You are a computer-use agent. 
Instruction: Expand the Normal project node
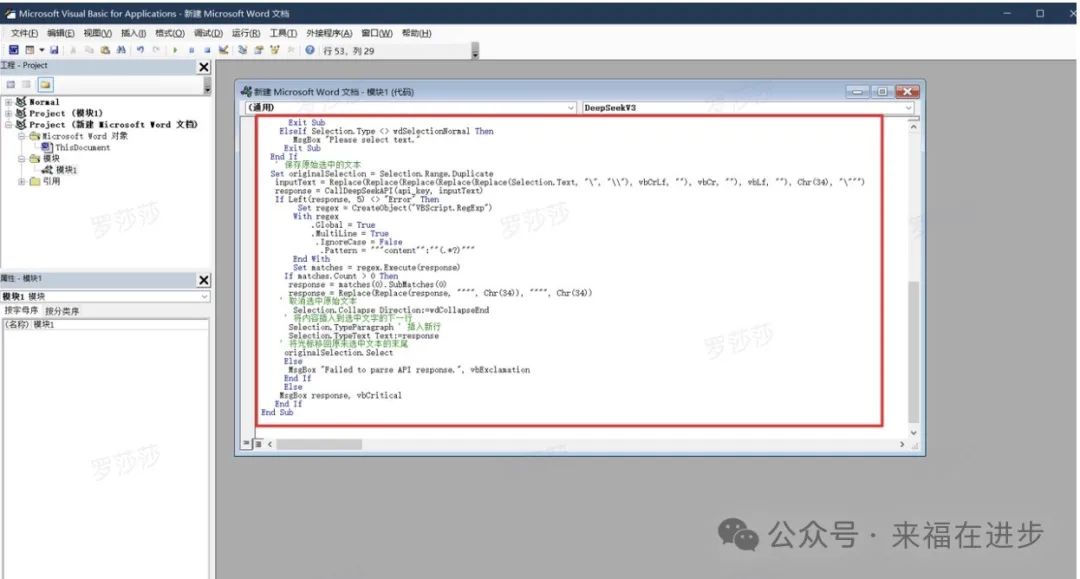point(8,102)
